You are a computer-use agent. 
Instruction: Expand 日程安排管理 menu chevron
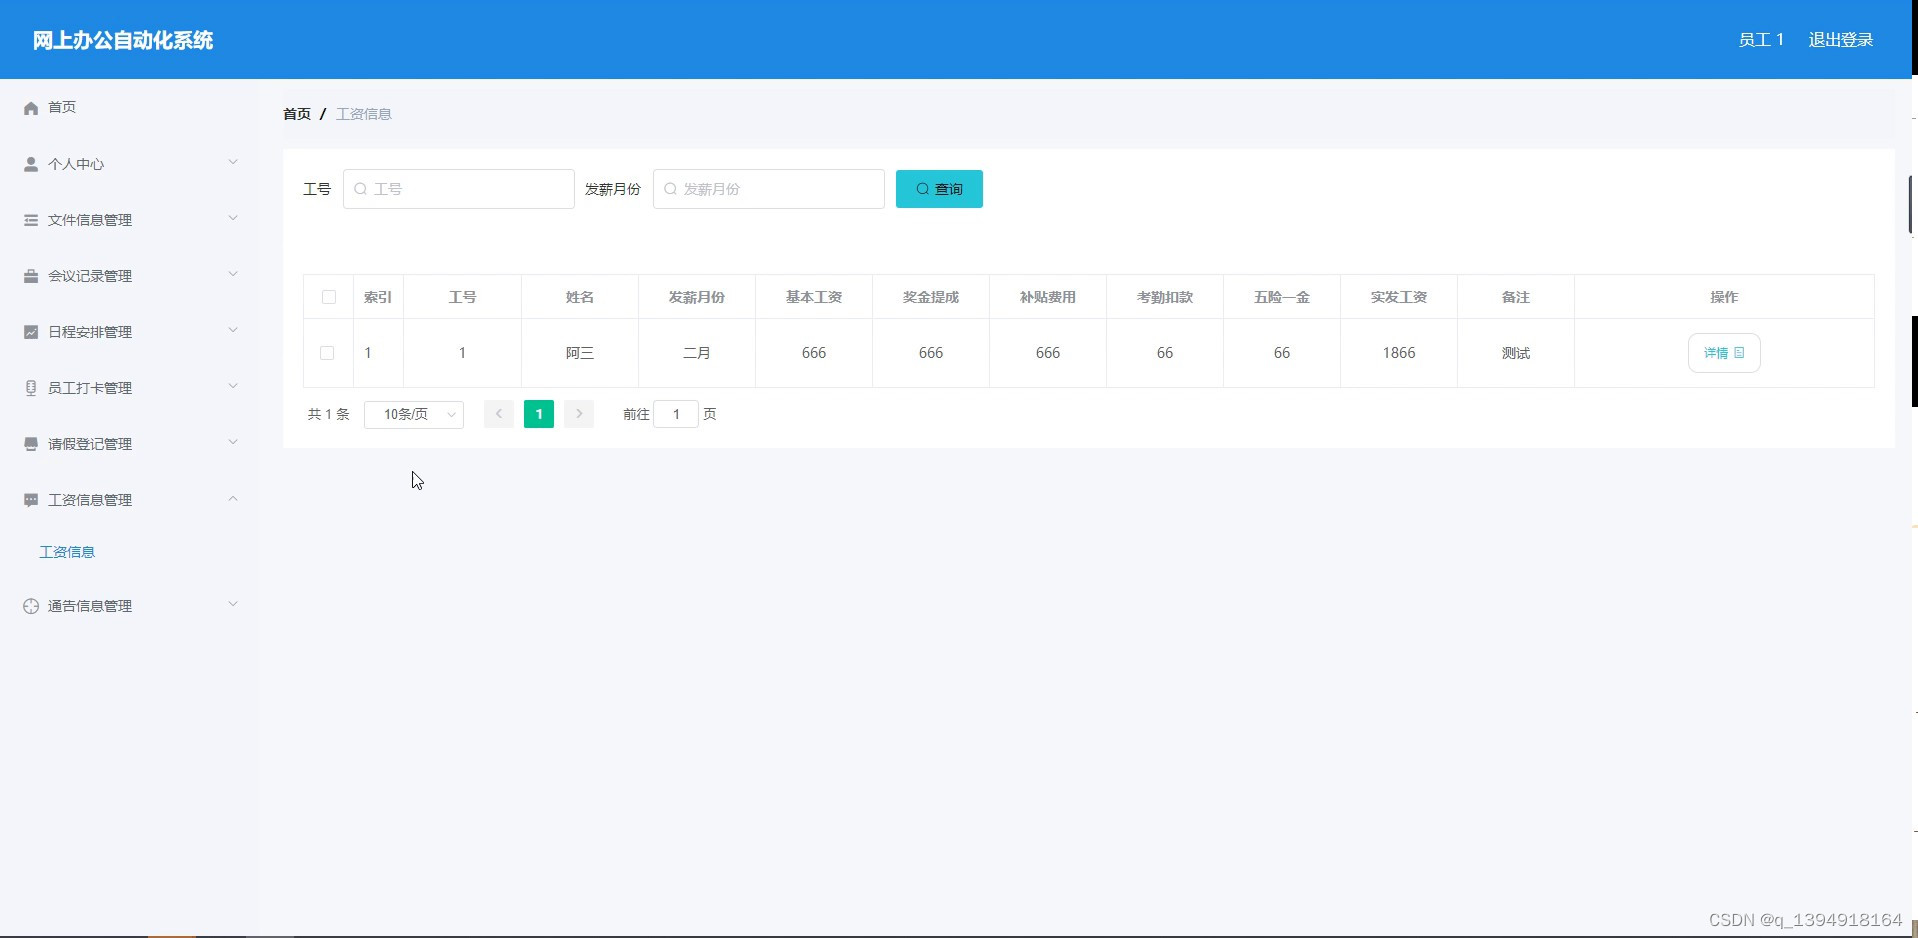(x=233, y=330)
